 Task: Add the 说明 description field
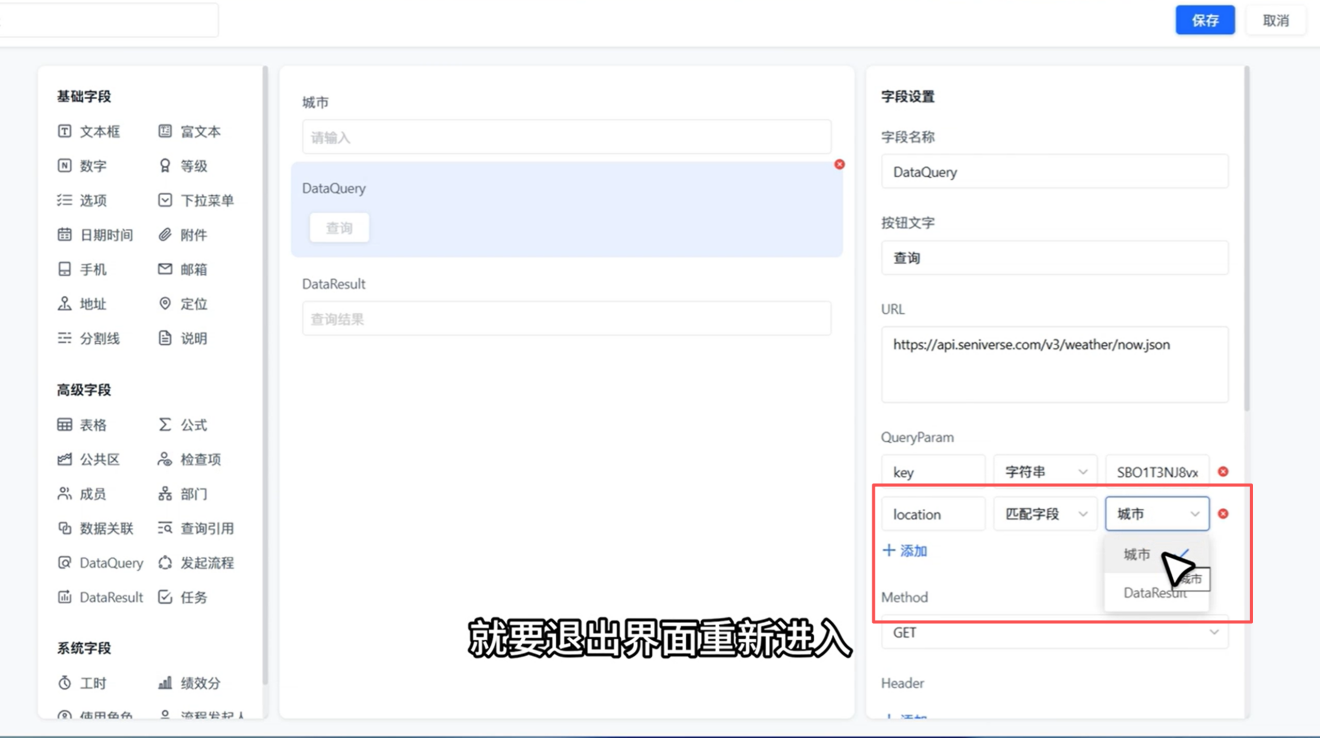pyautogui.click(x=182, y=338)
